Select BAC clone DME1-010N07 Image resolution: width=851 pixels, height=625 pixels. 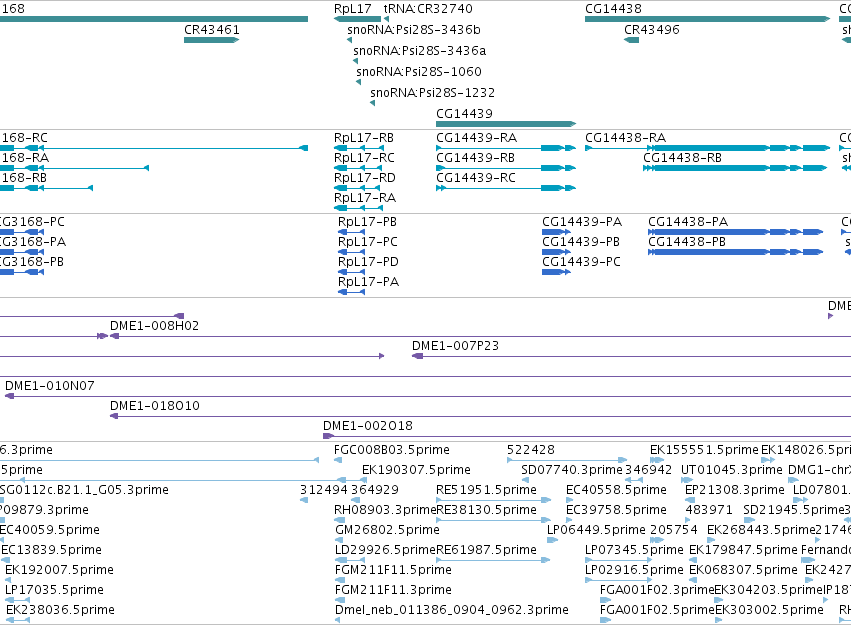coord(428,397)
